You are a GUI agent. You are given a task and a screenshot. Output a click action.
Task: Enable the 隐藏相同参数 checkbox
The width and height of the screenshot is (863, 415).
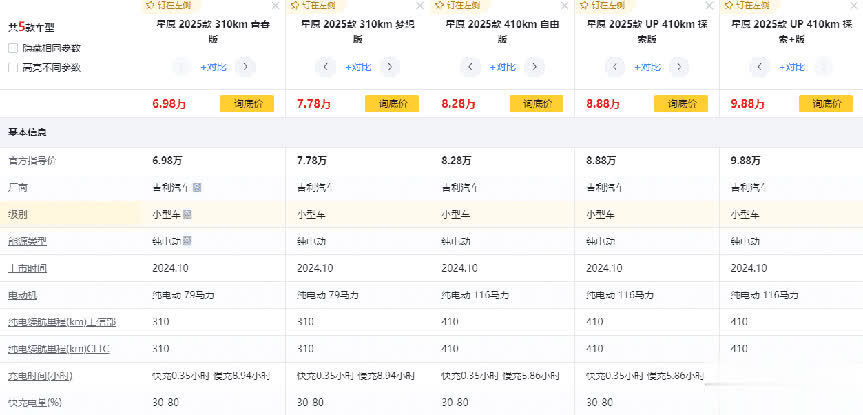click(x=13, y=47)
